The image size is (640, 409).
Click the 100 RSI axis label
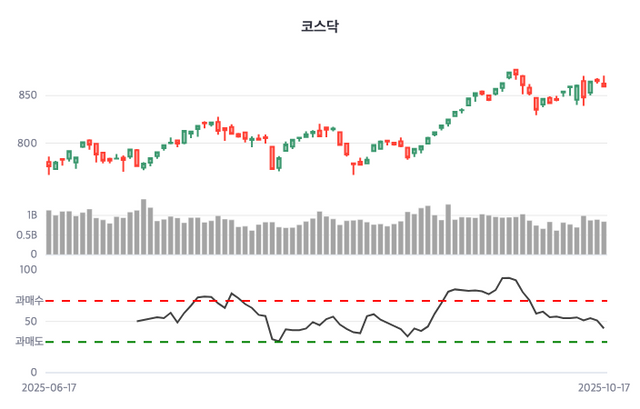coord(28,269)
